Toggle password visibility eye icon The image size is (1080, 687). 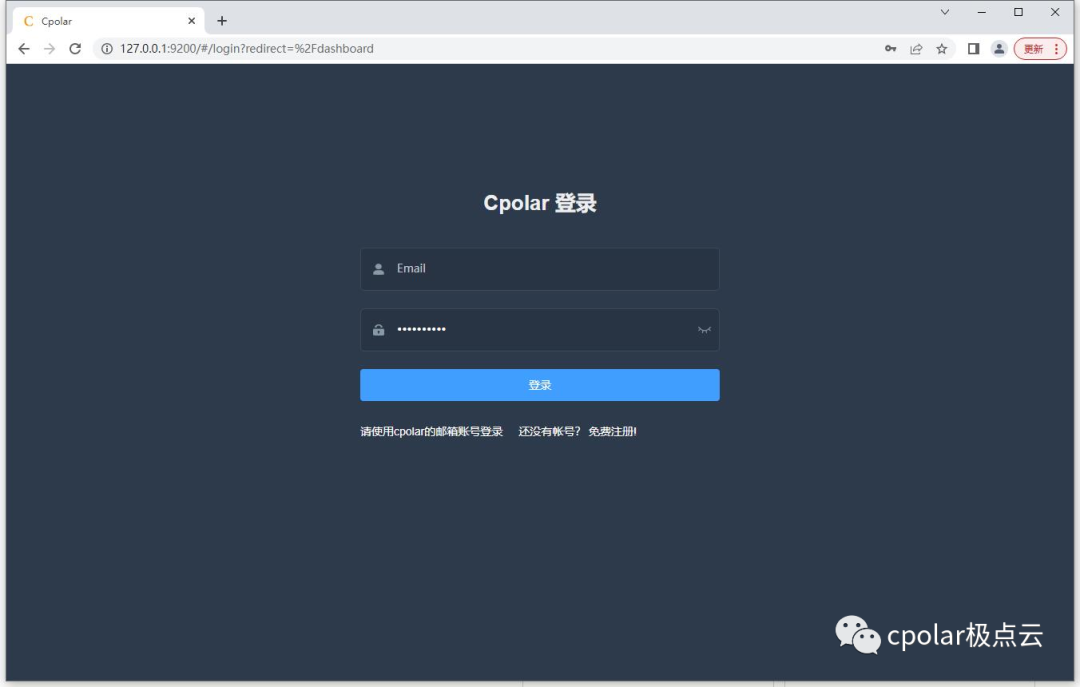click(704, 329)
